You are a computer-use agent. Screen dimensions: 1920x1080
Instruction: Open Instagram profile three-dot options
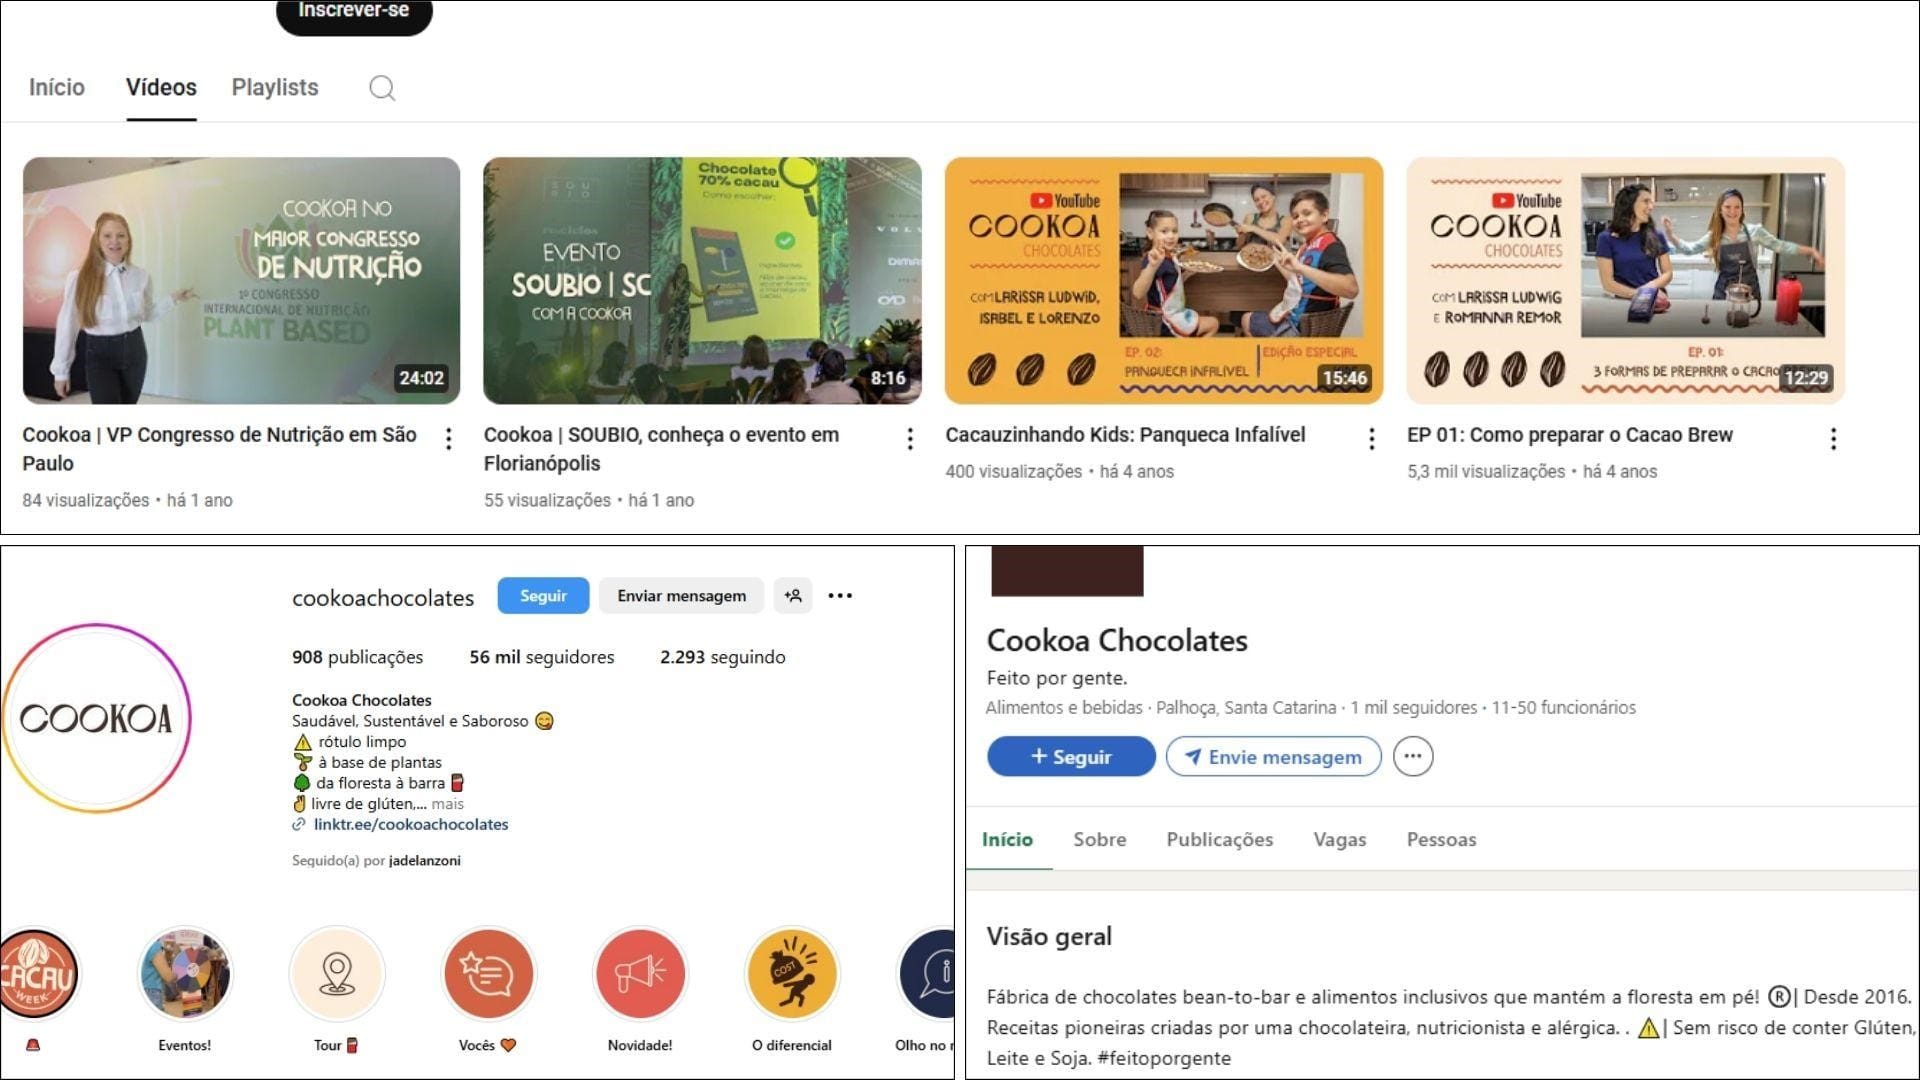click(840, 596)
